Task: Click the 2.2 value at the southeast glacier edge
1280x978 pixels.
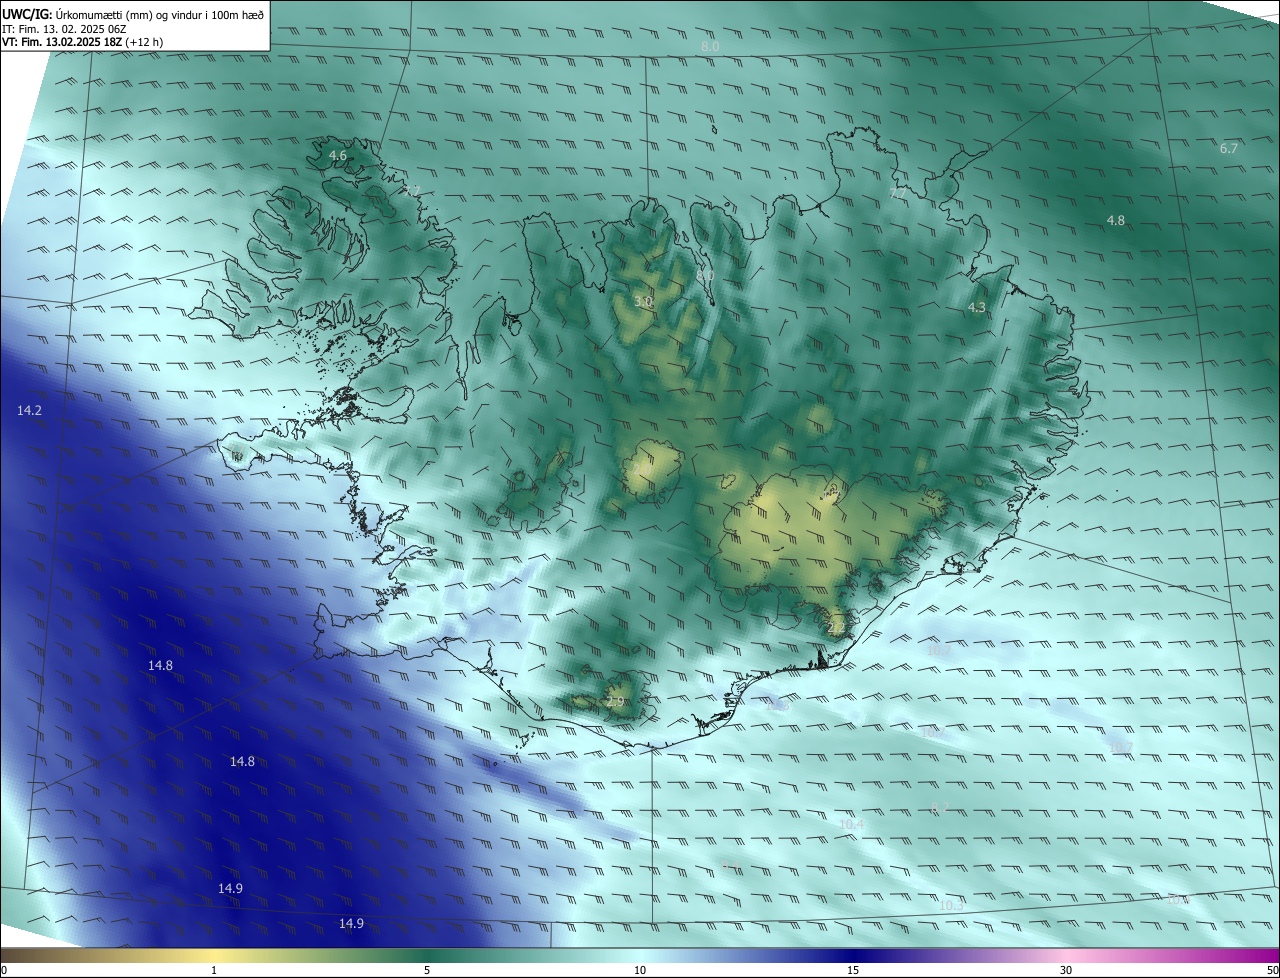Action: click(836, 628)
